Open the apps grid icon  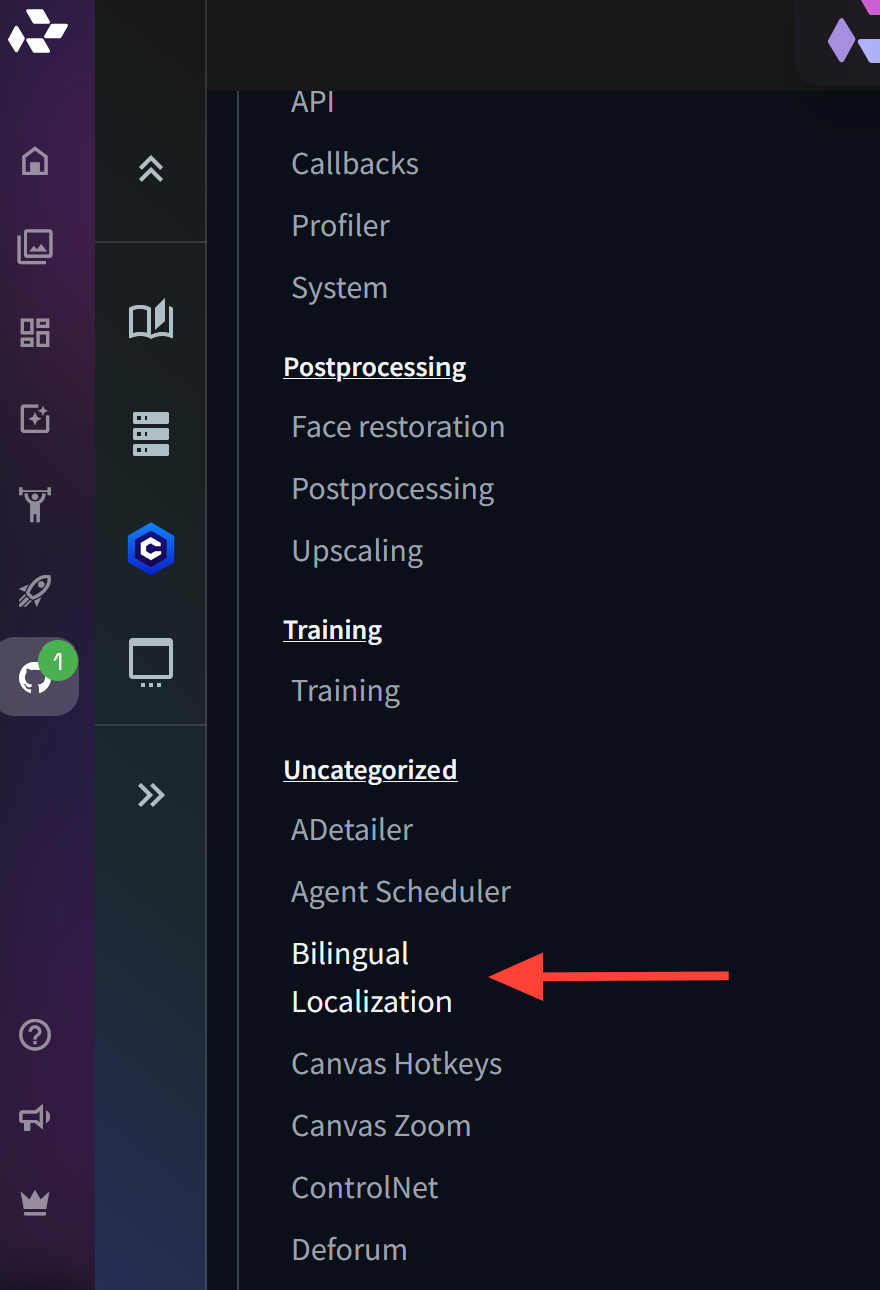(34, 333)
